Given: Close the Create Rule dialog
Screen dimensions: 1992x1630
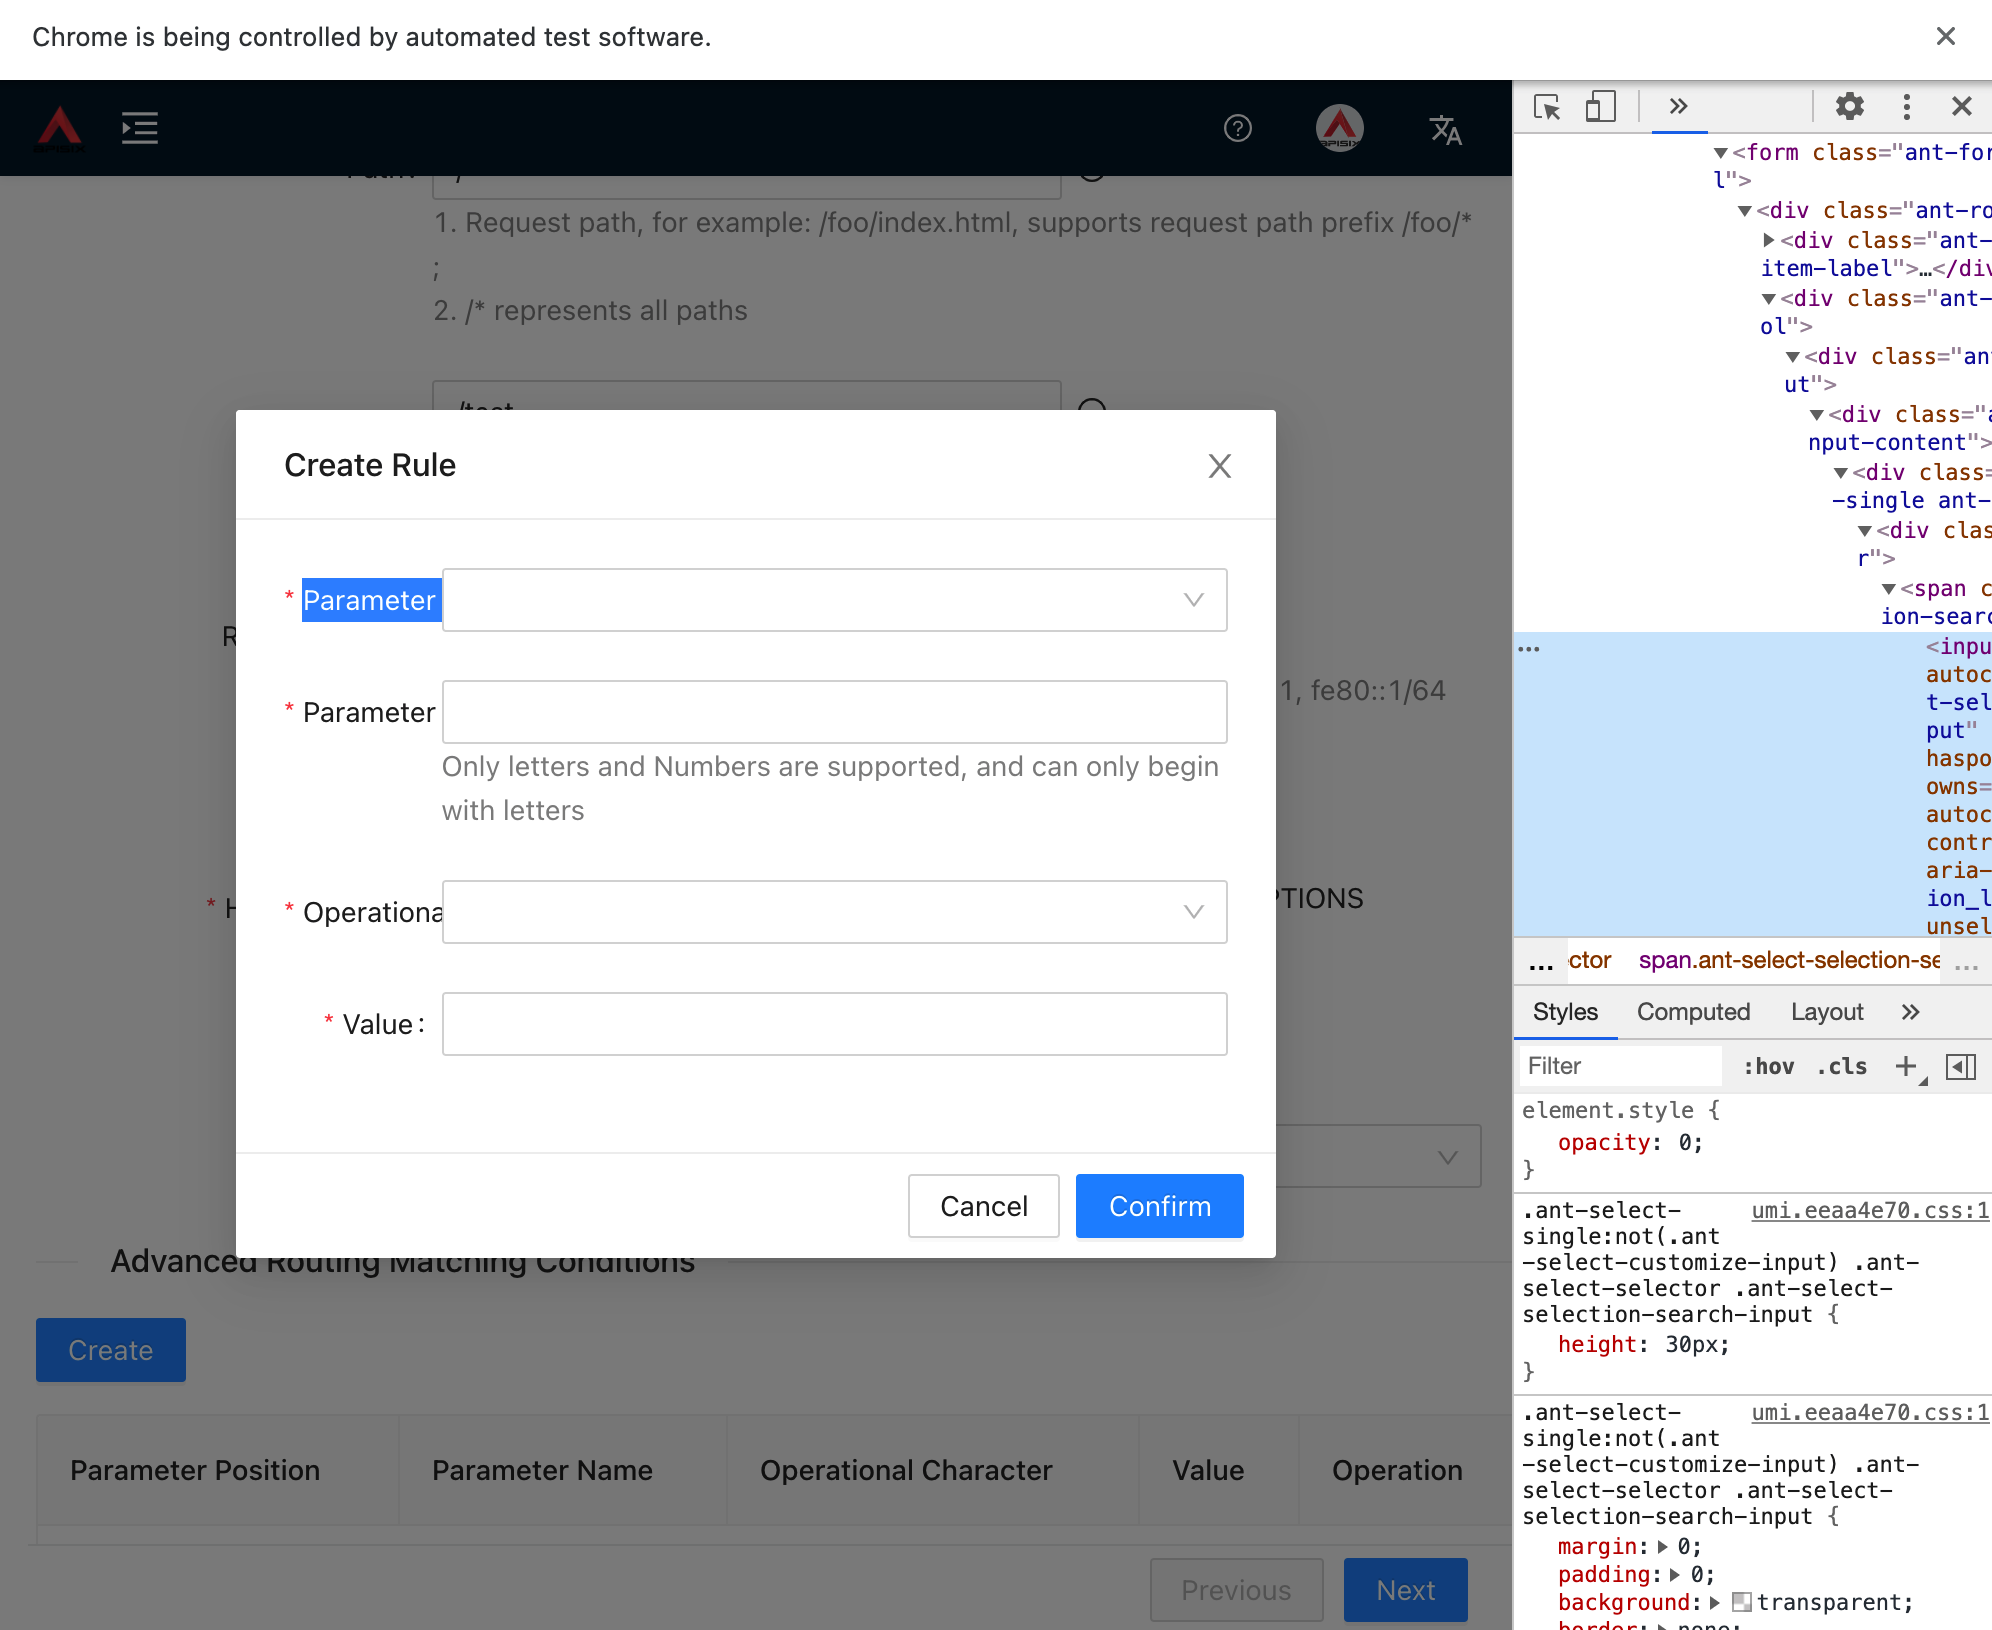Looking at the screenshot, I should [x=1219, y=466].
